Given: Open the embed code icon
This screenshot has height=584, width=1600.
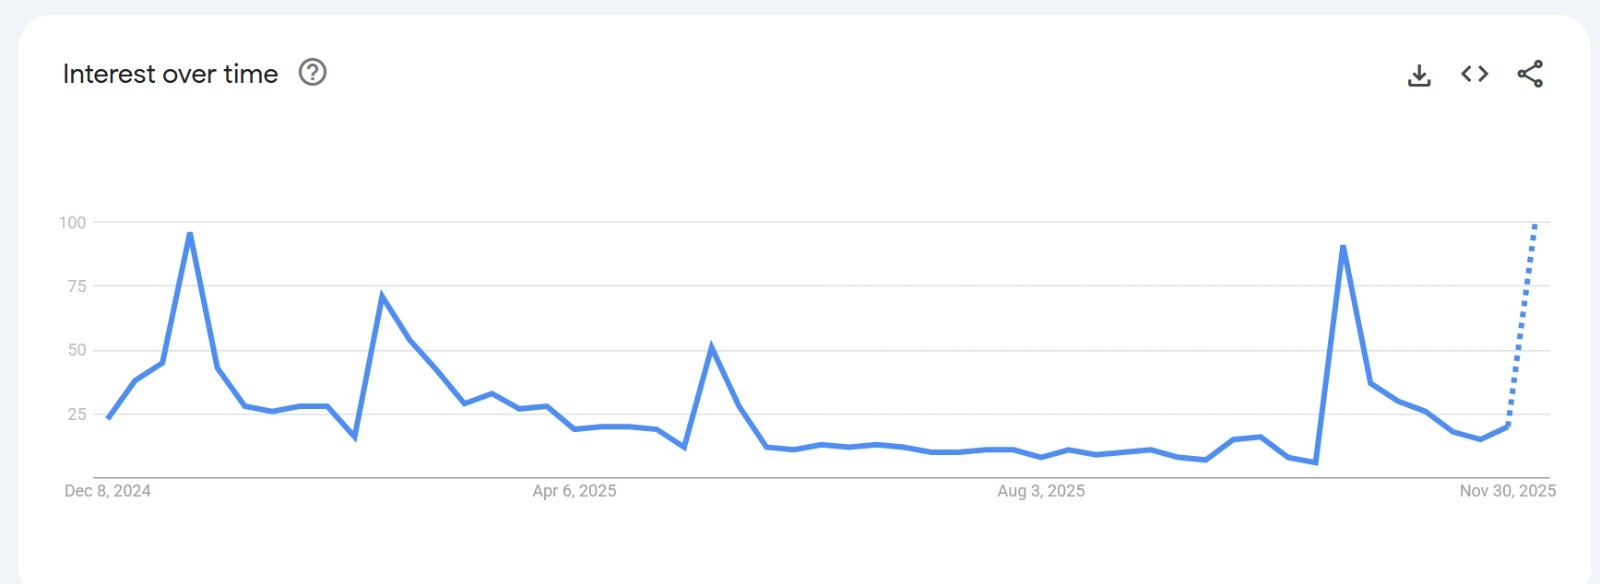Looking at the screenshot, I should (x=1474, y=74).
